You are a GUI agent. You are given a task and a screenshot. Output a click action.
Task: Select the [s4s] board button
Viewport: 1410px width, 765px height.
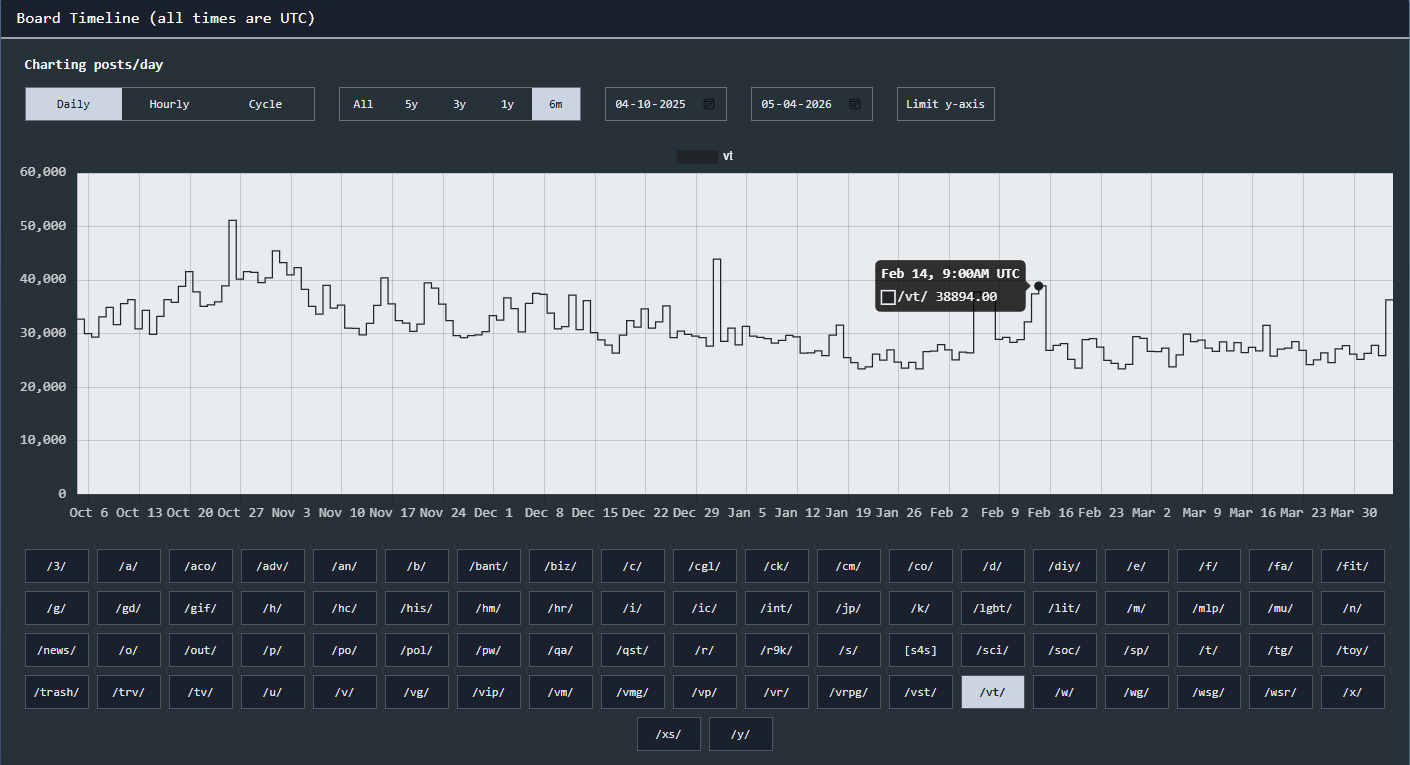(921, 650)
